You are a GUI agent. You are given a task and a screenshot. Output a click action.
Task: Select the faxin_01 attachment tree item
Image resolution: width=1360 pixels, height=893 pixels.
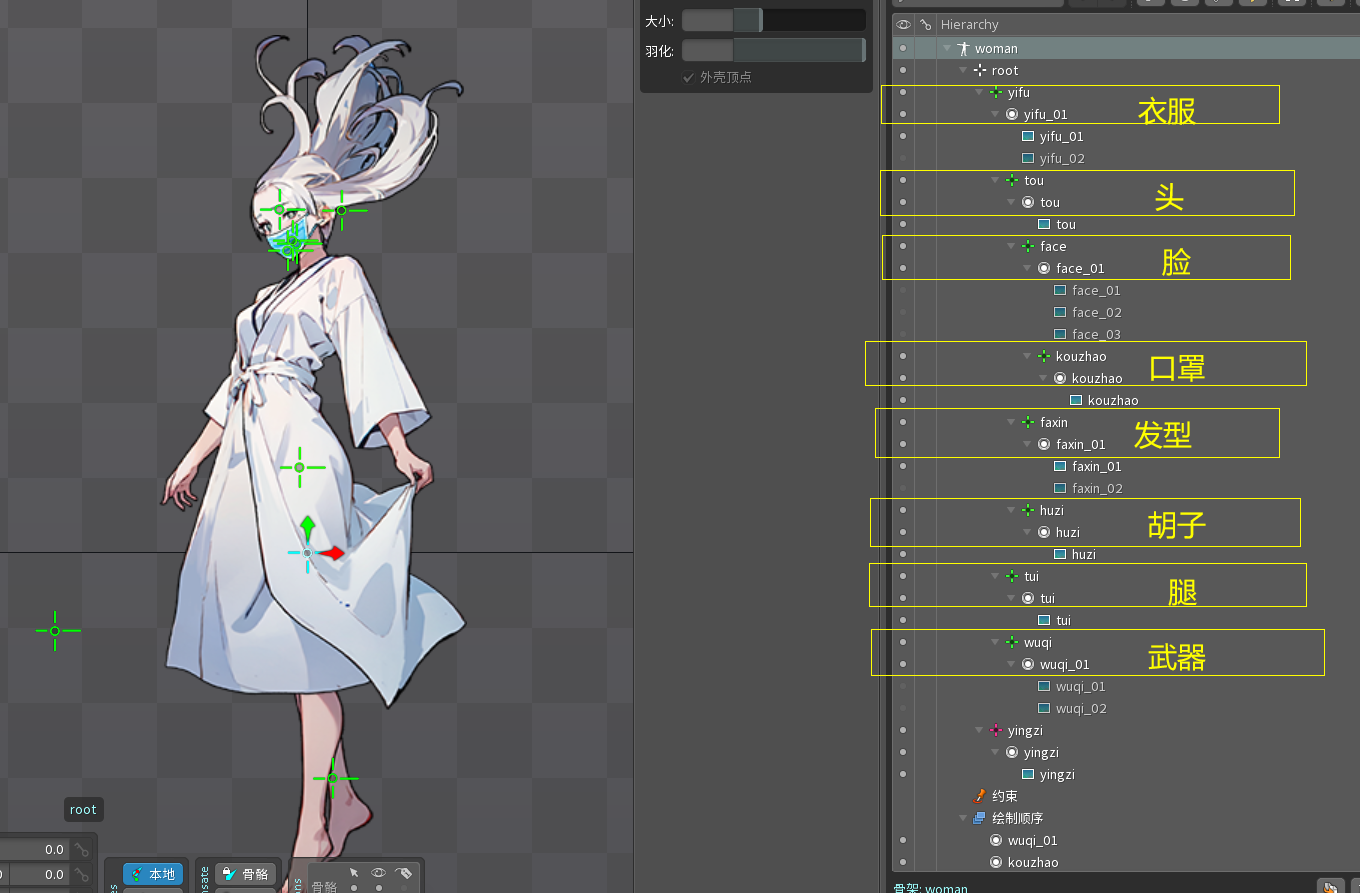tap(1096, 466)
